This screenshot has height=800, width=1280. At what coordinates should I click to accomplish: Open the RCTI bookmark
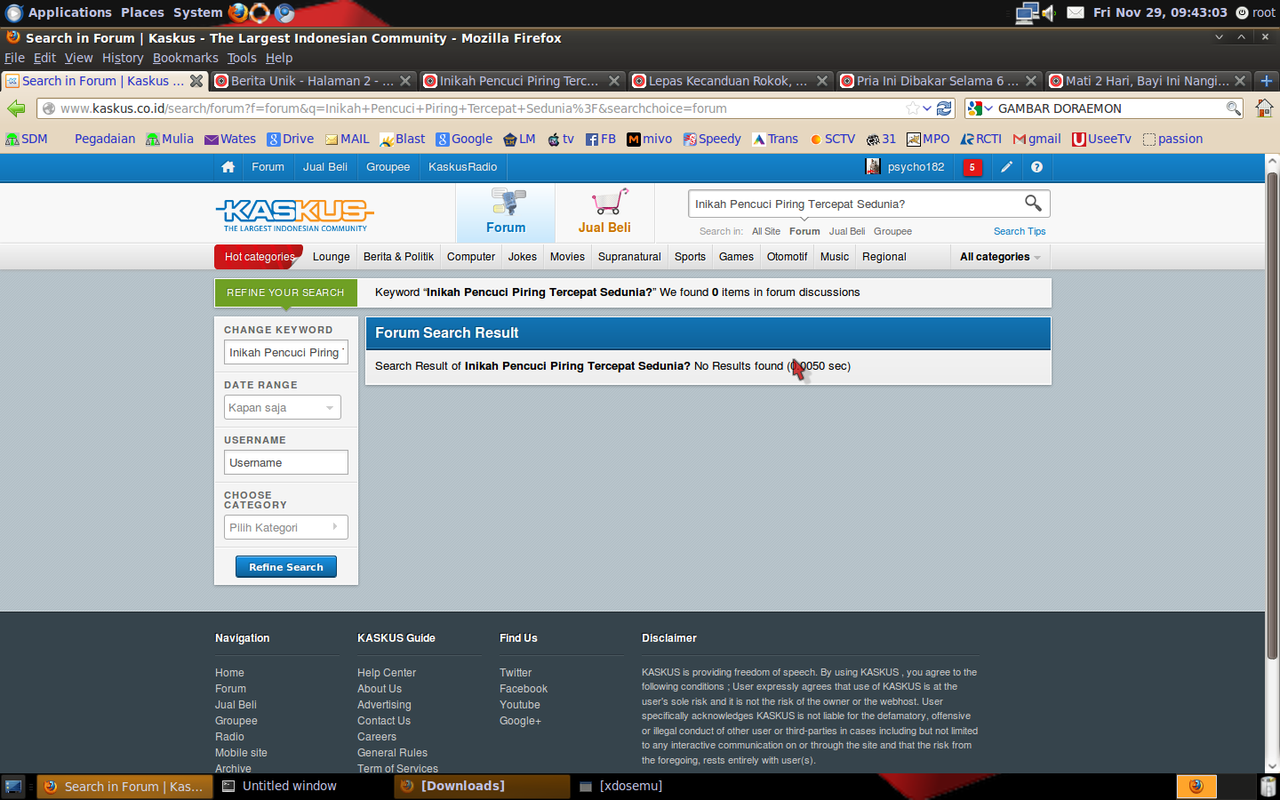(981, 139)
